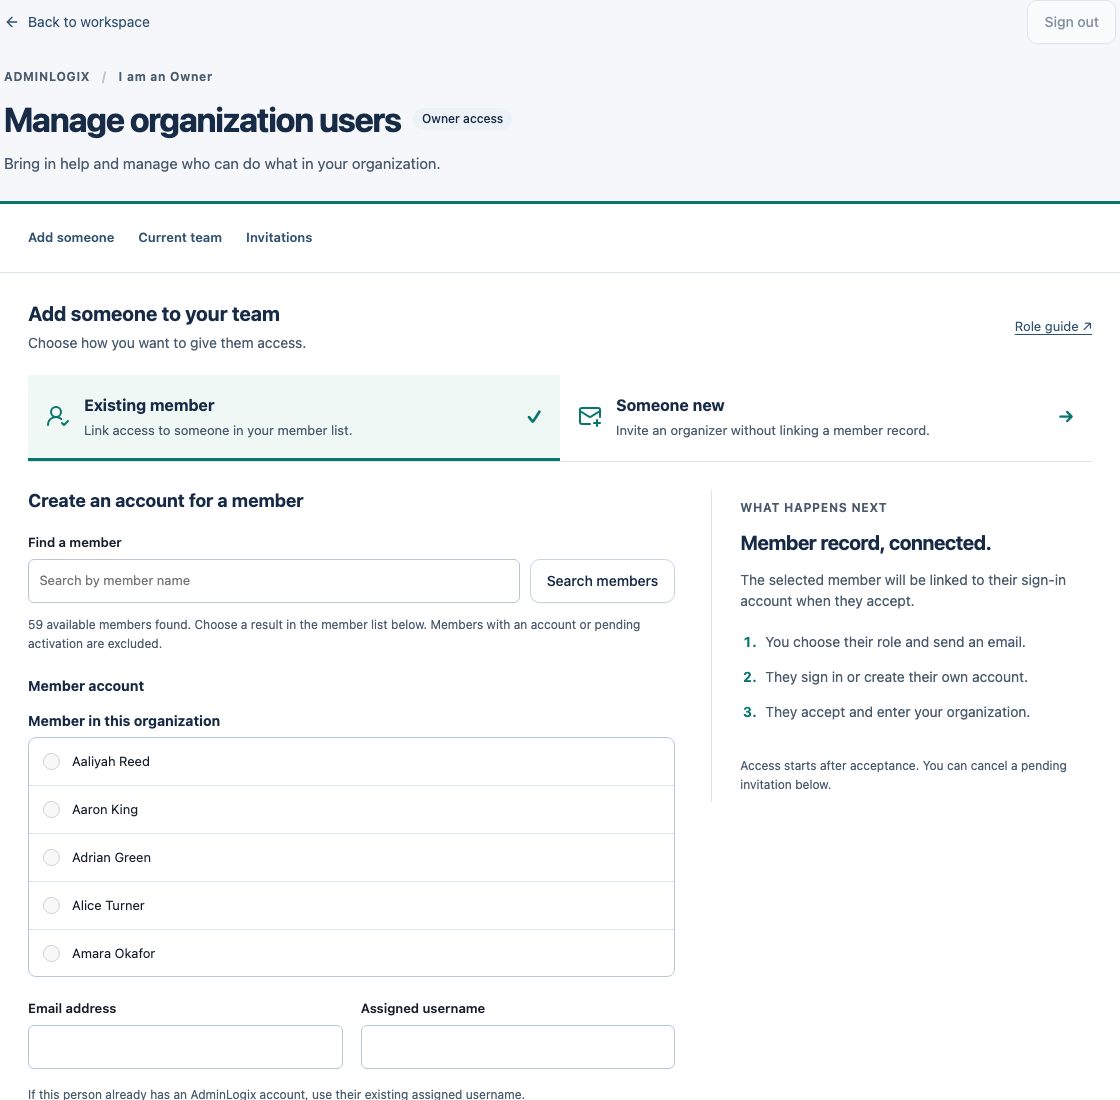Choose the Someone new option card
The image size is (1120, 1100).
pos(826,418)
